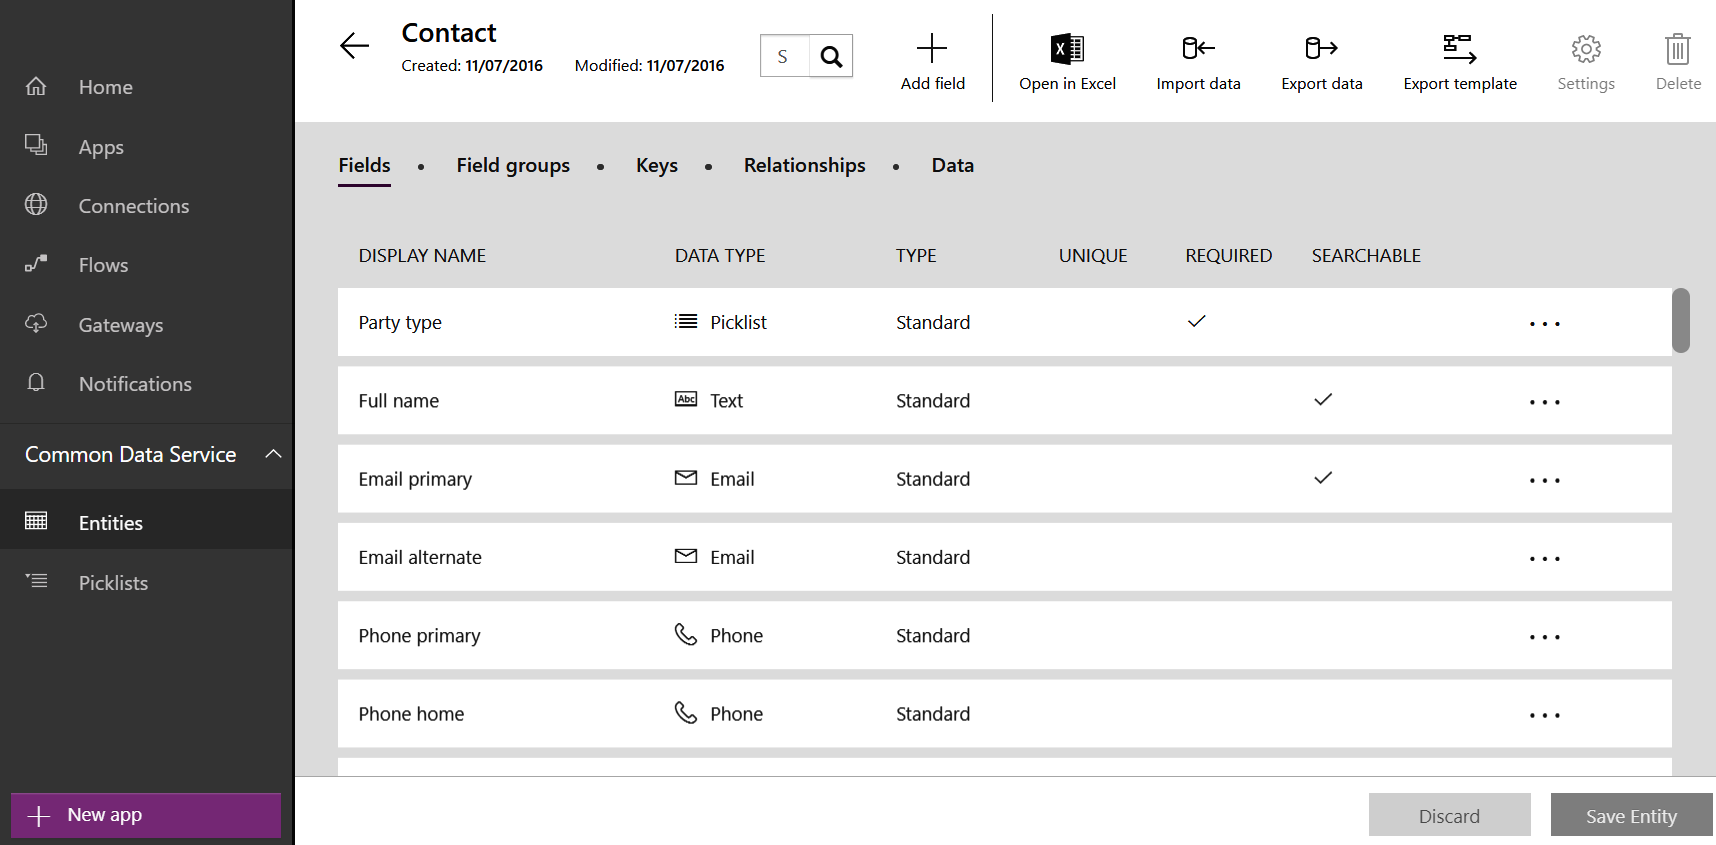Click Email primary envelope icon
This screenshot has height=845, width=1716.
686,477
